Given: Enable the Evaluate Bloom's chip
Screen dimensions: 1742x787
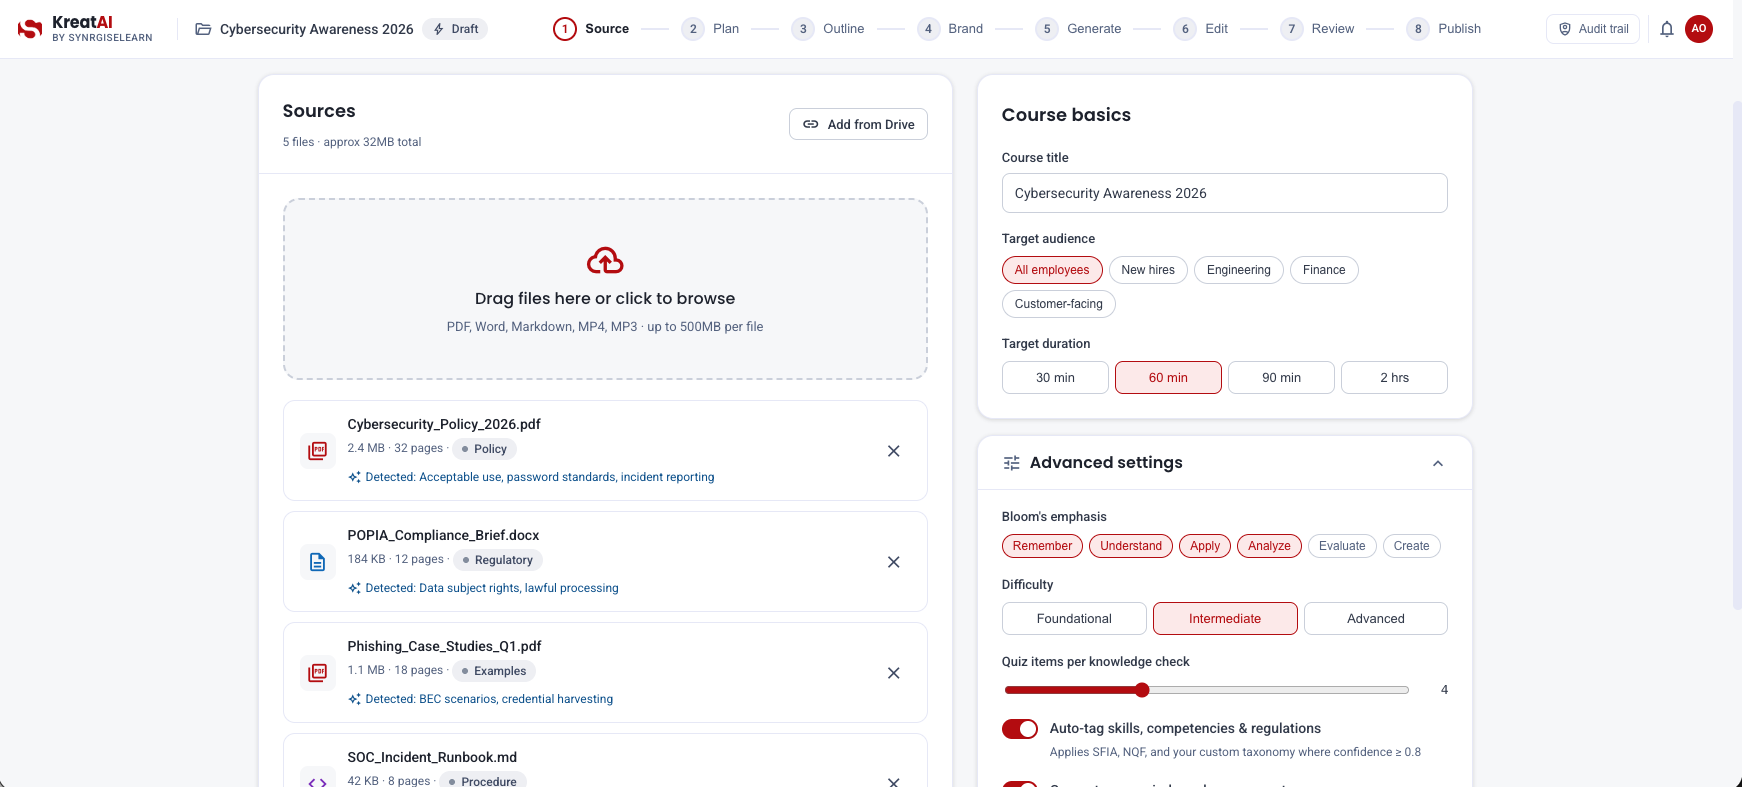Looking at the screenshot, I should pyautogui.click(x=1342, y=546).
